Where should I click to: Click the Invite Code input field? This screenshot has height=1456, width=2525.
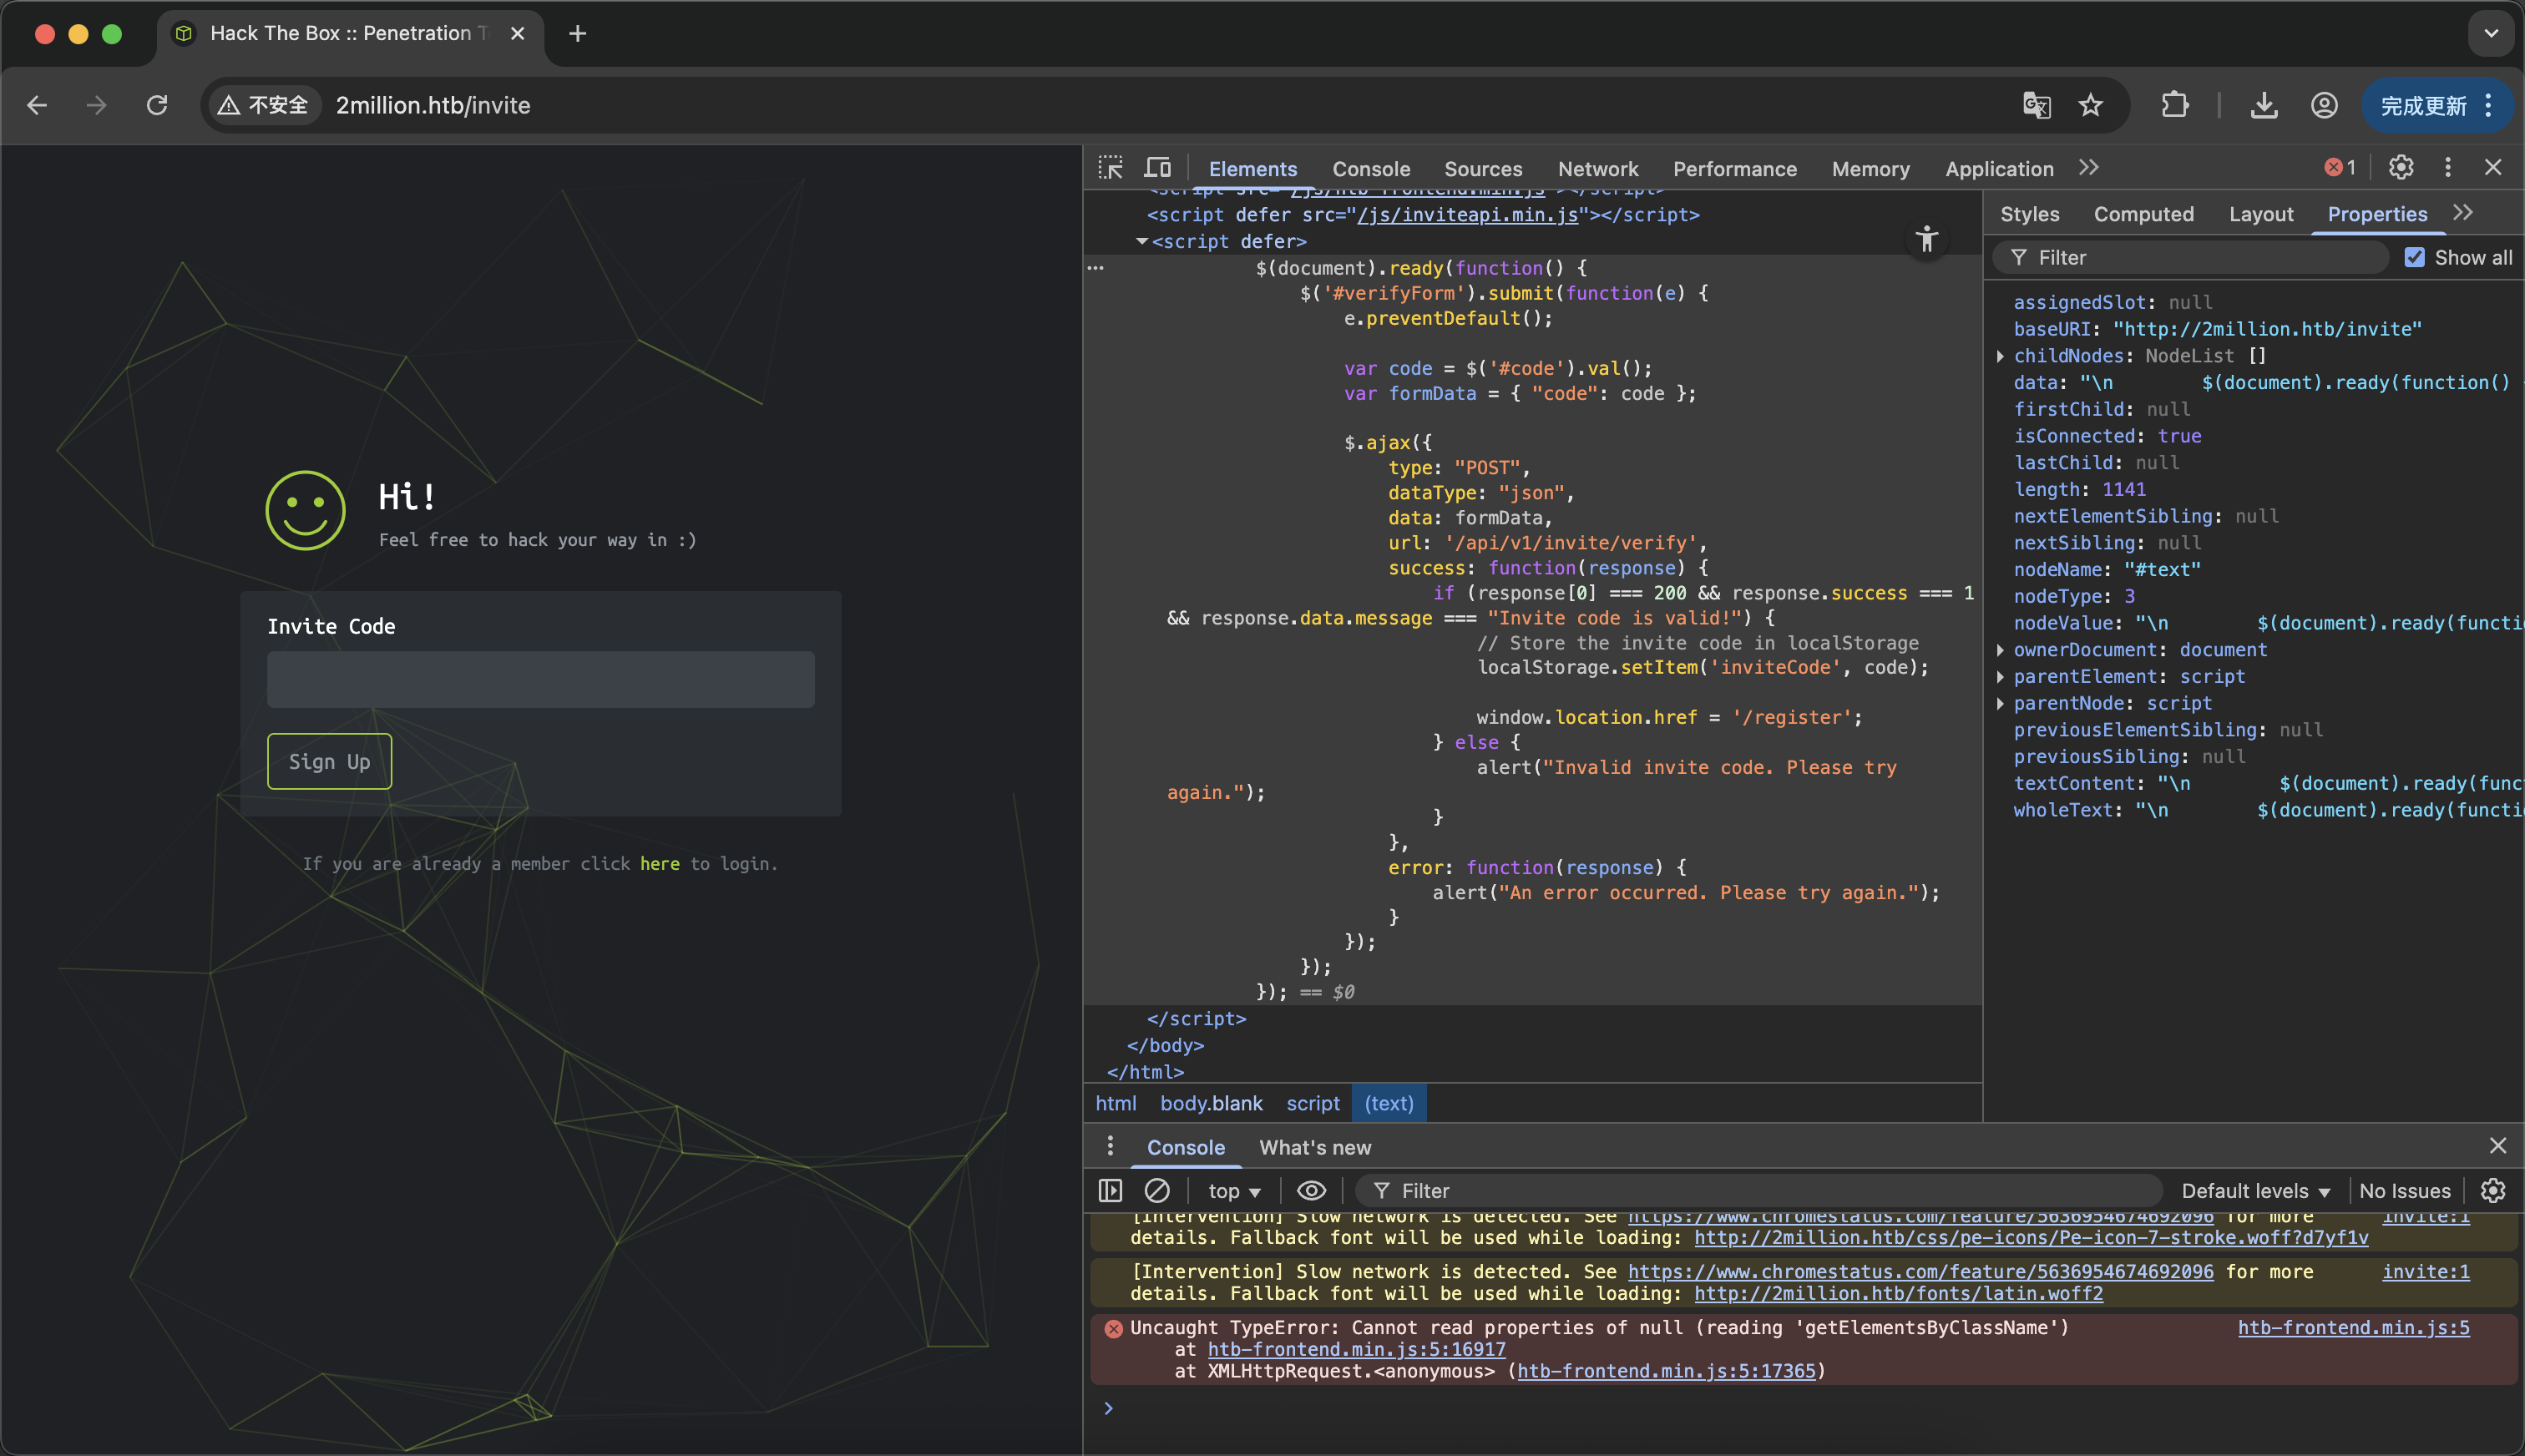(540, 680)
